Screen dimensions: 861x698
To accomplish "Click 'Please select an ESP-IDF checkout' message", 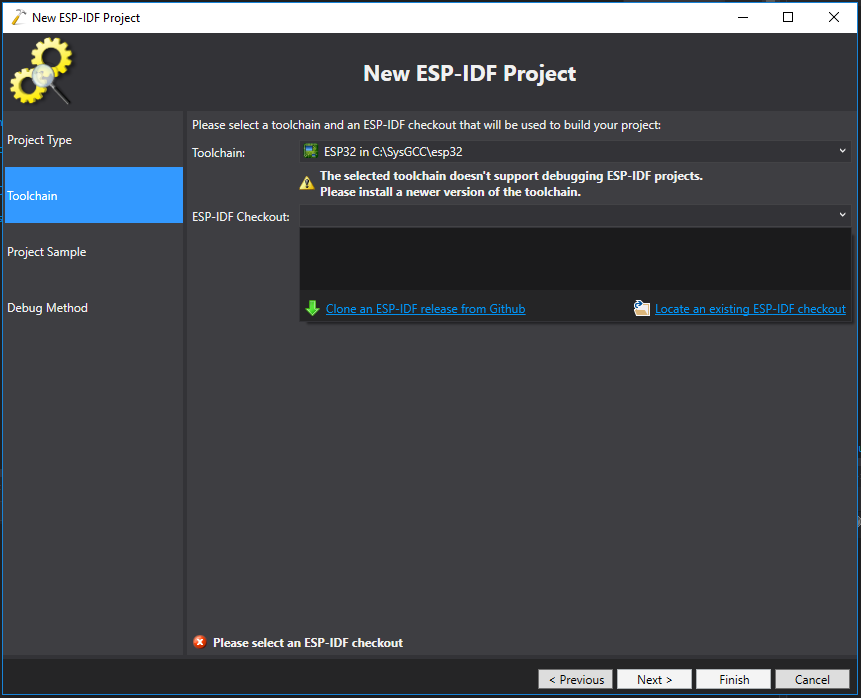I will pos(308,643).
